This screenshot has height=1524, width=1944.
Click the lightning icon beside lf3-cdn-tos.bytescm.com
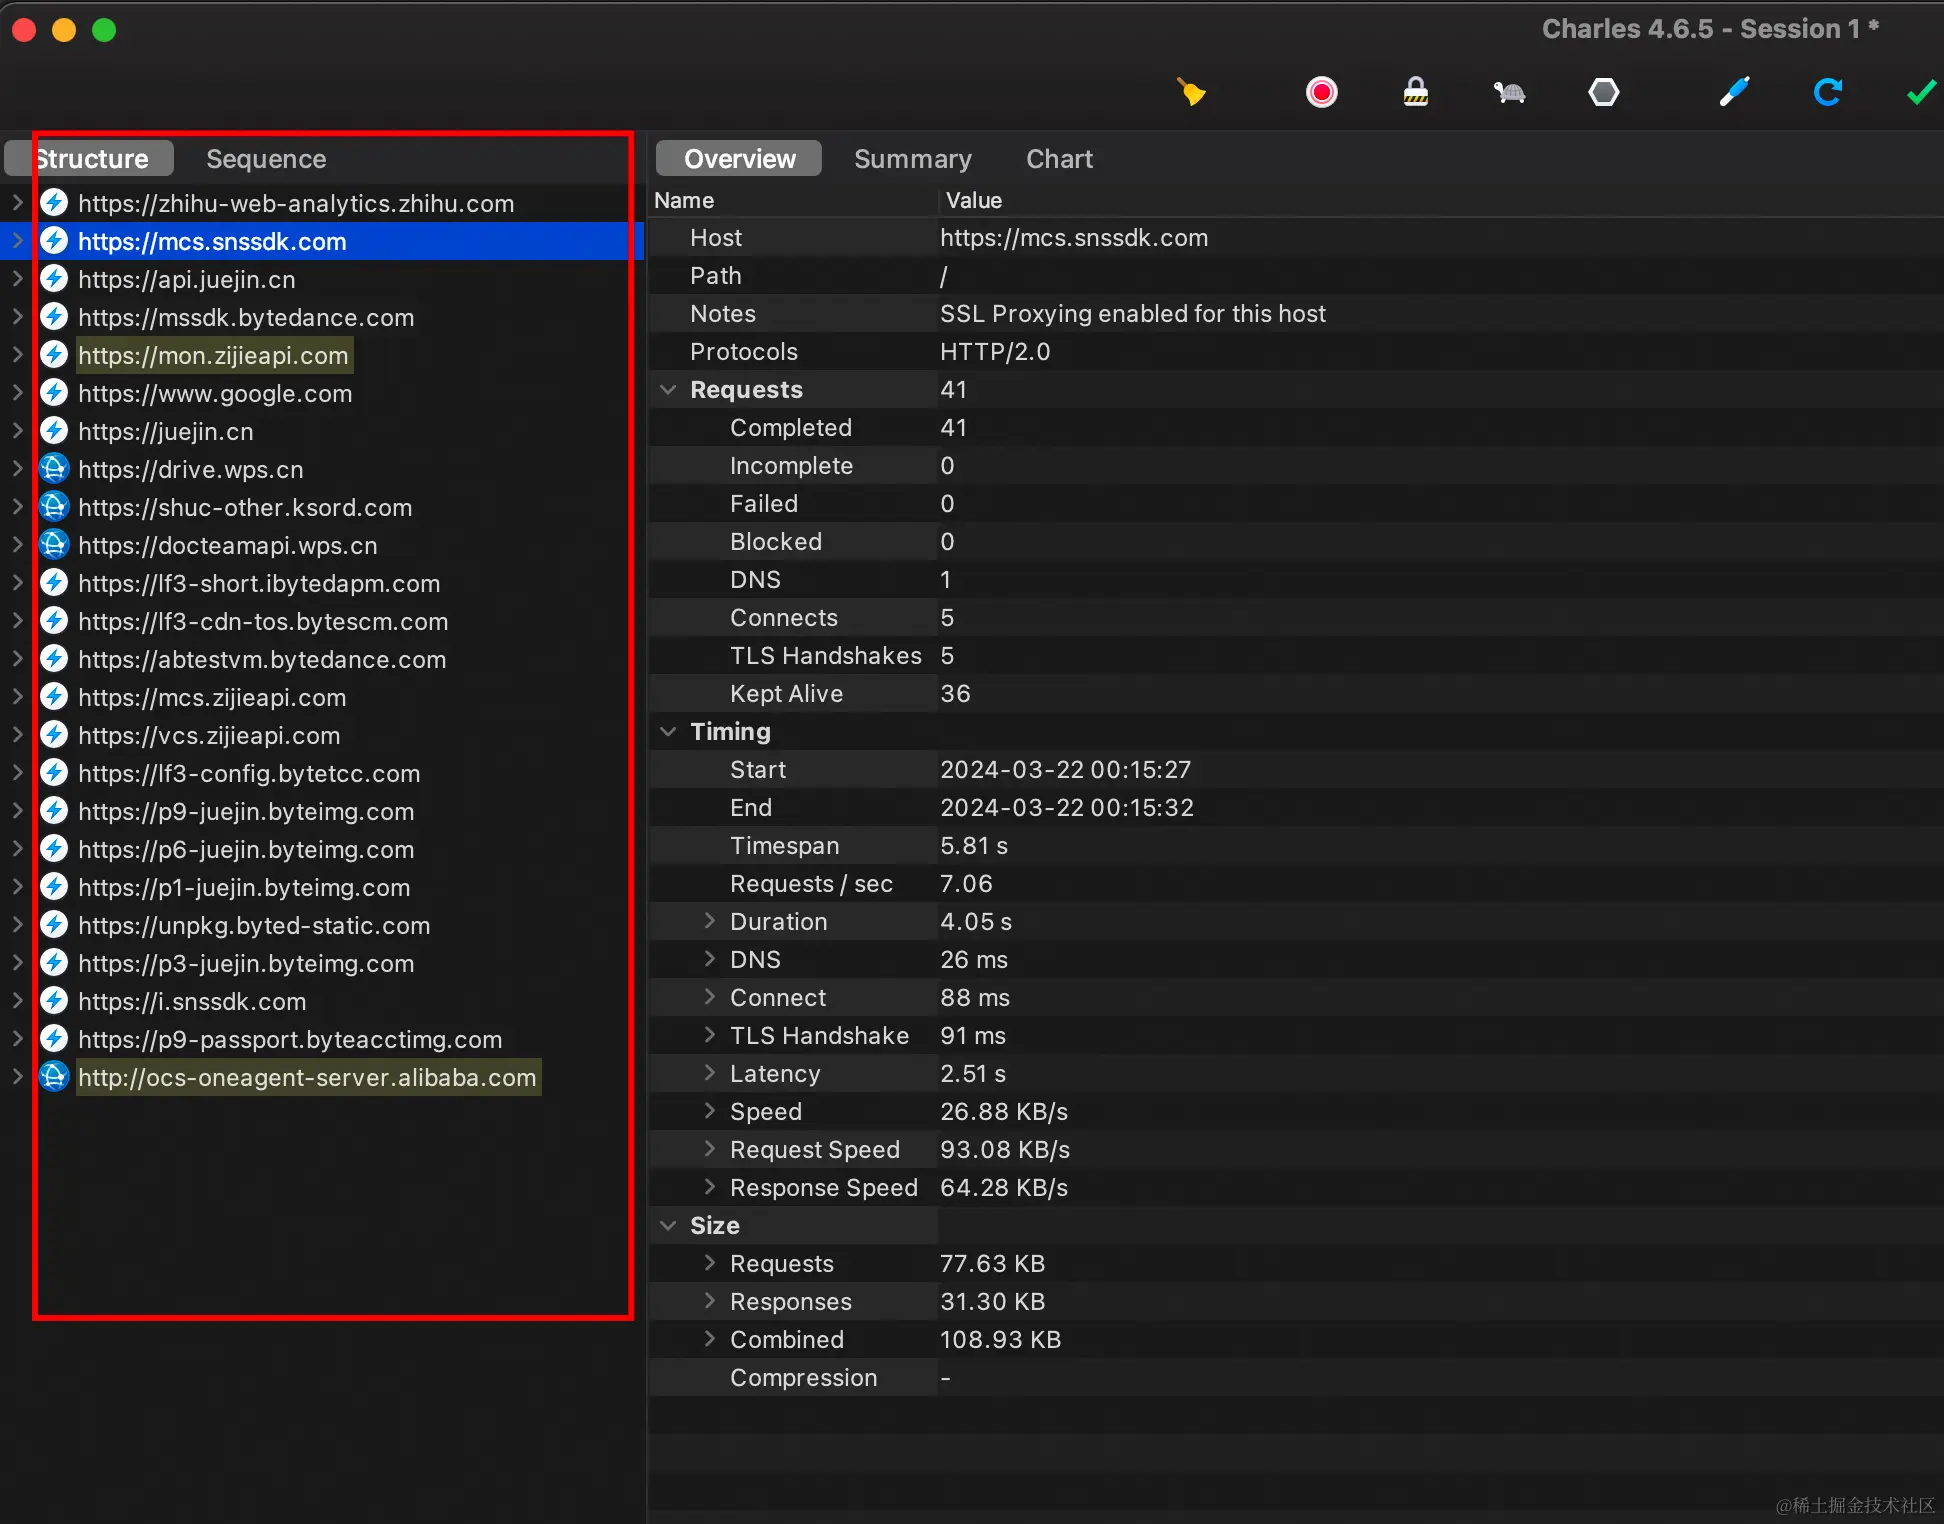[x=54, y=621]
